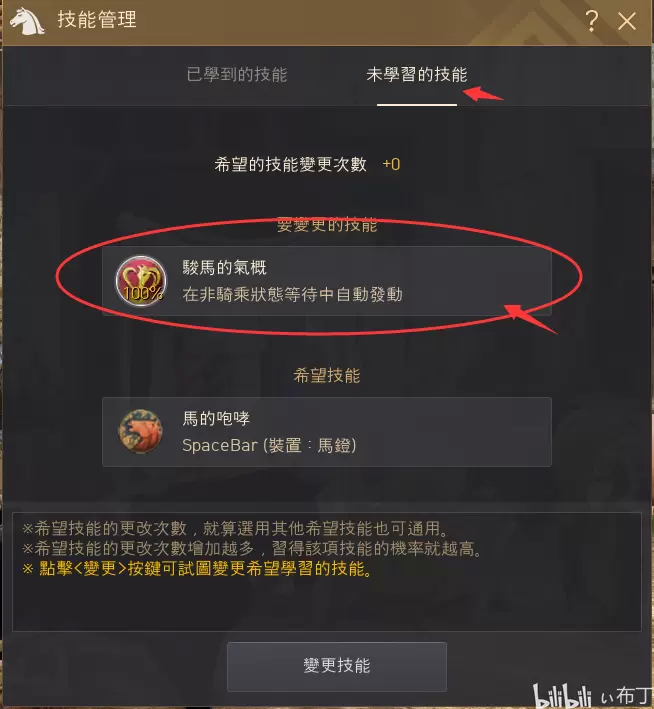Switch to the 已學到的技能 tab
This screenshot has height=709, width=654.
[237, 75]
